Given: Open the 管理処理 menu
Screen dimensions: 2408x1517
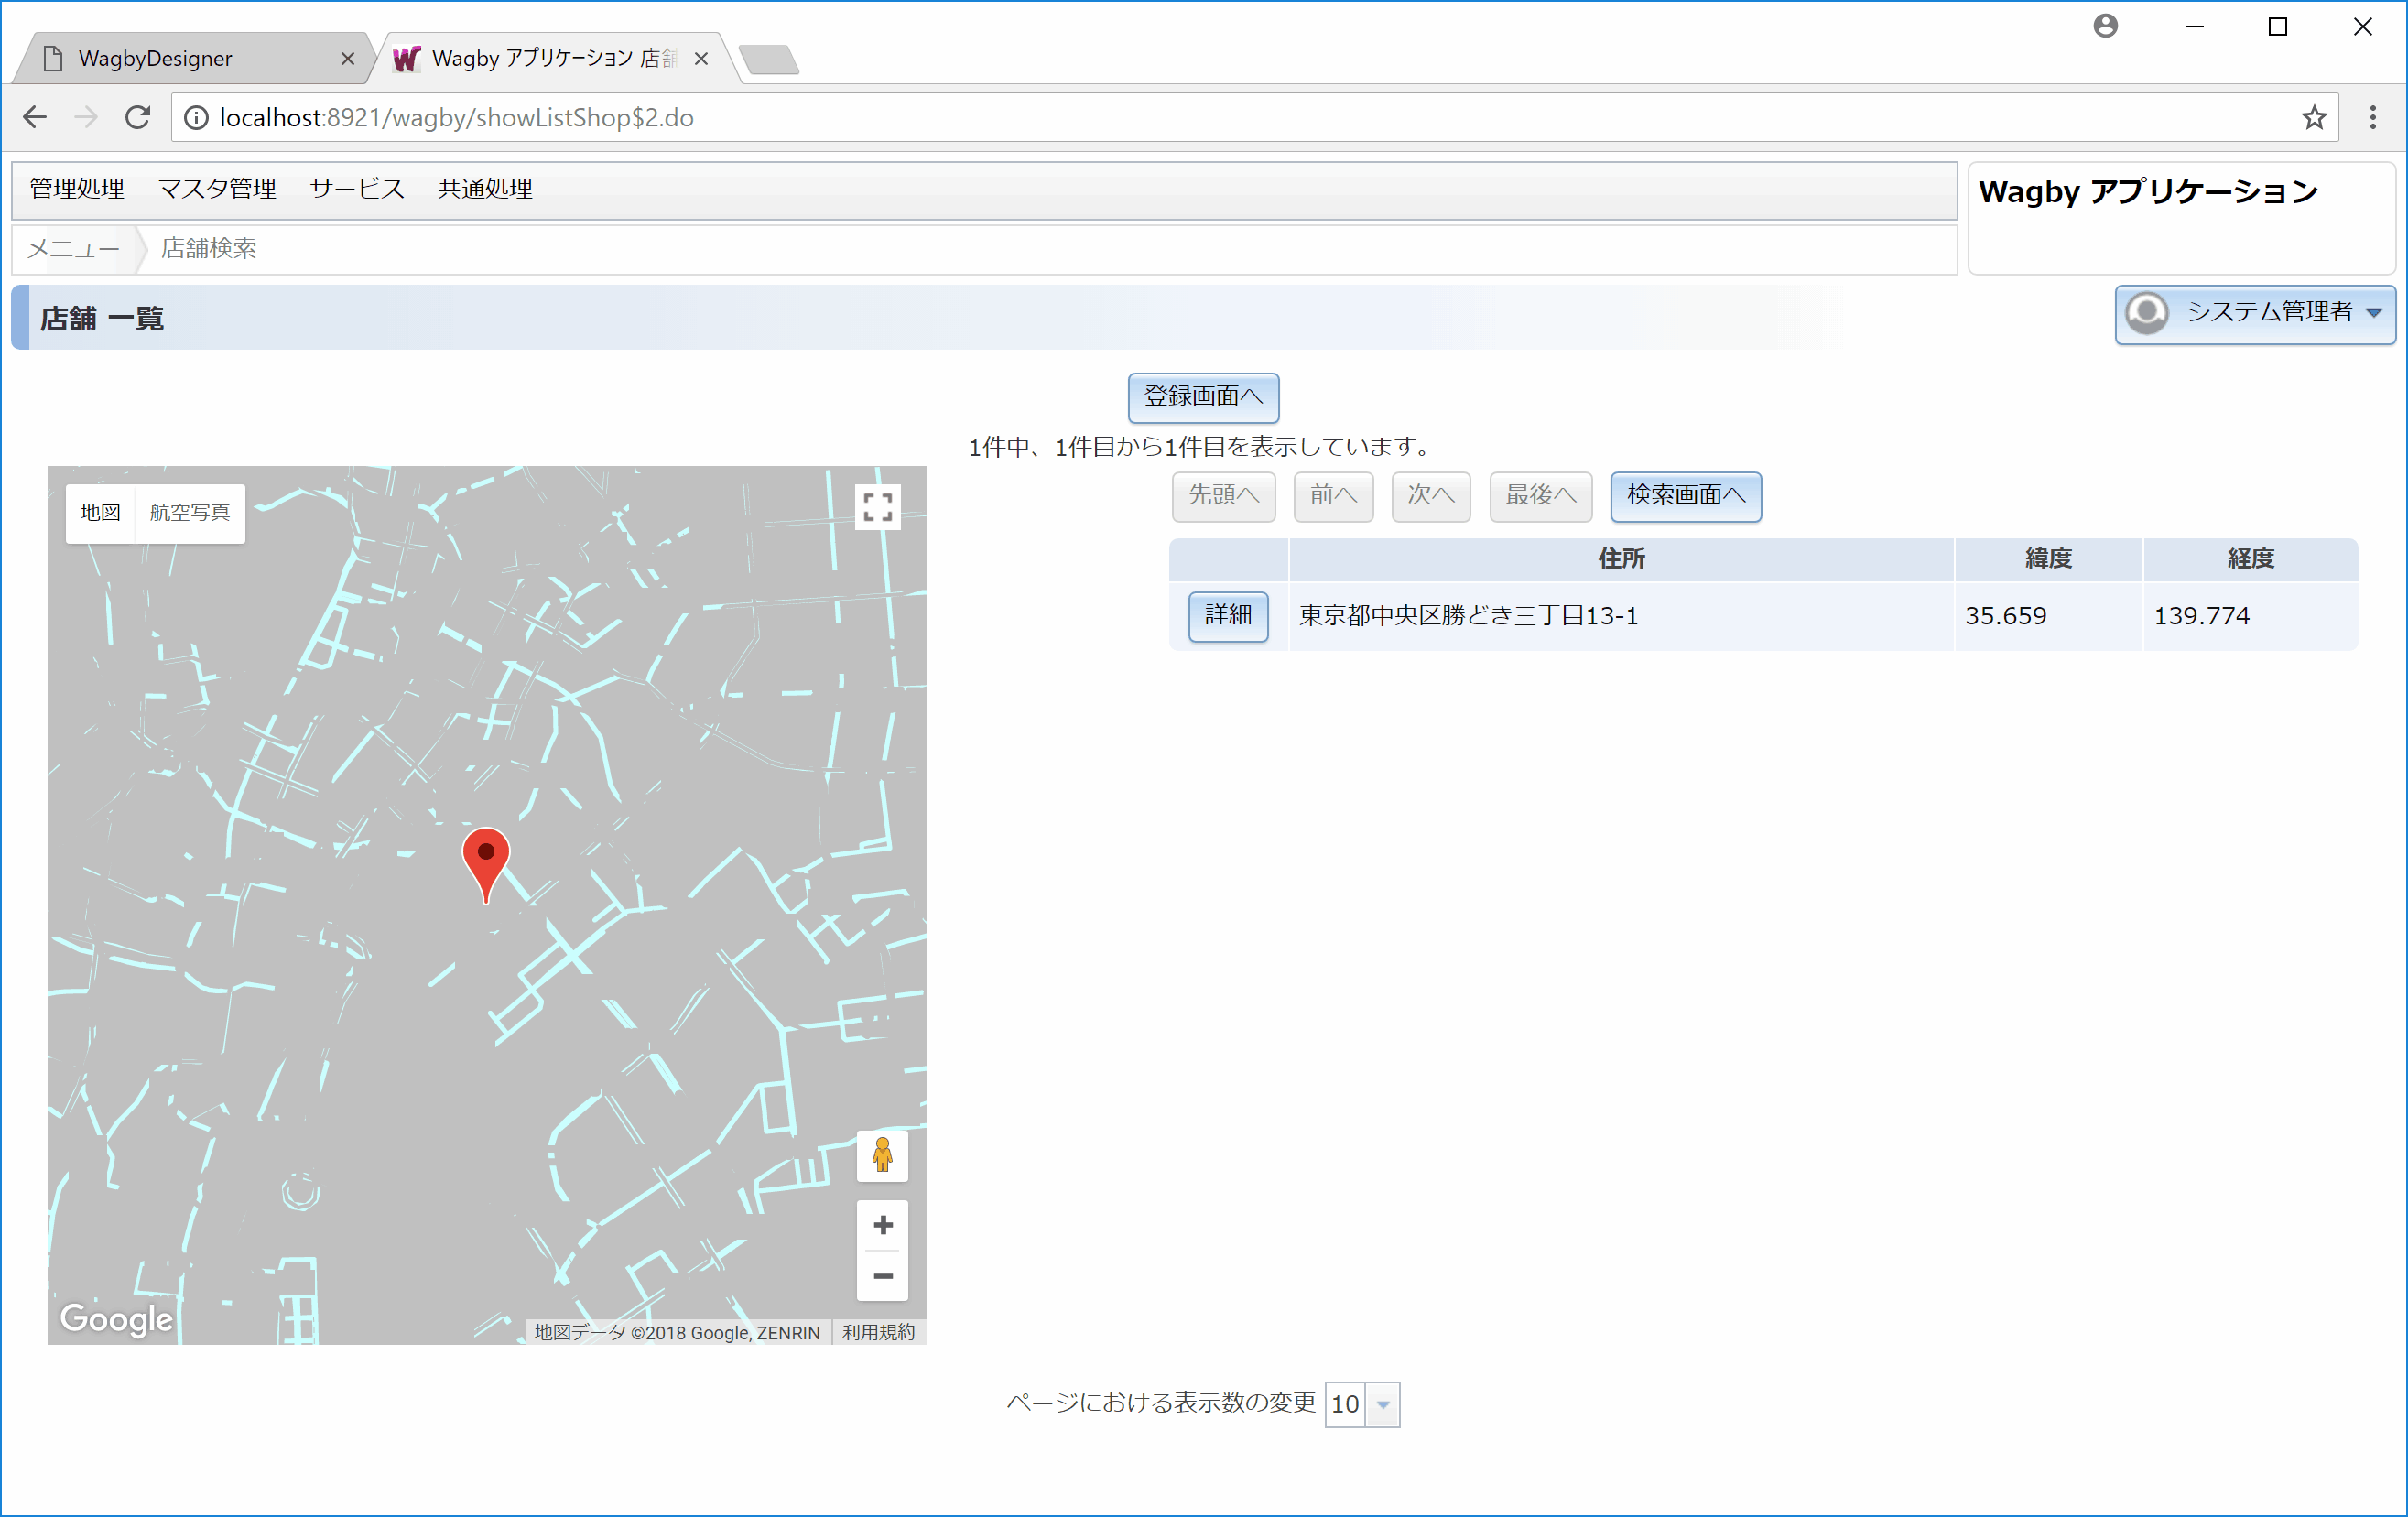Looking at the screenshot, I should (x=77, y=189).
